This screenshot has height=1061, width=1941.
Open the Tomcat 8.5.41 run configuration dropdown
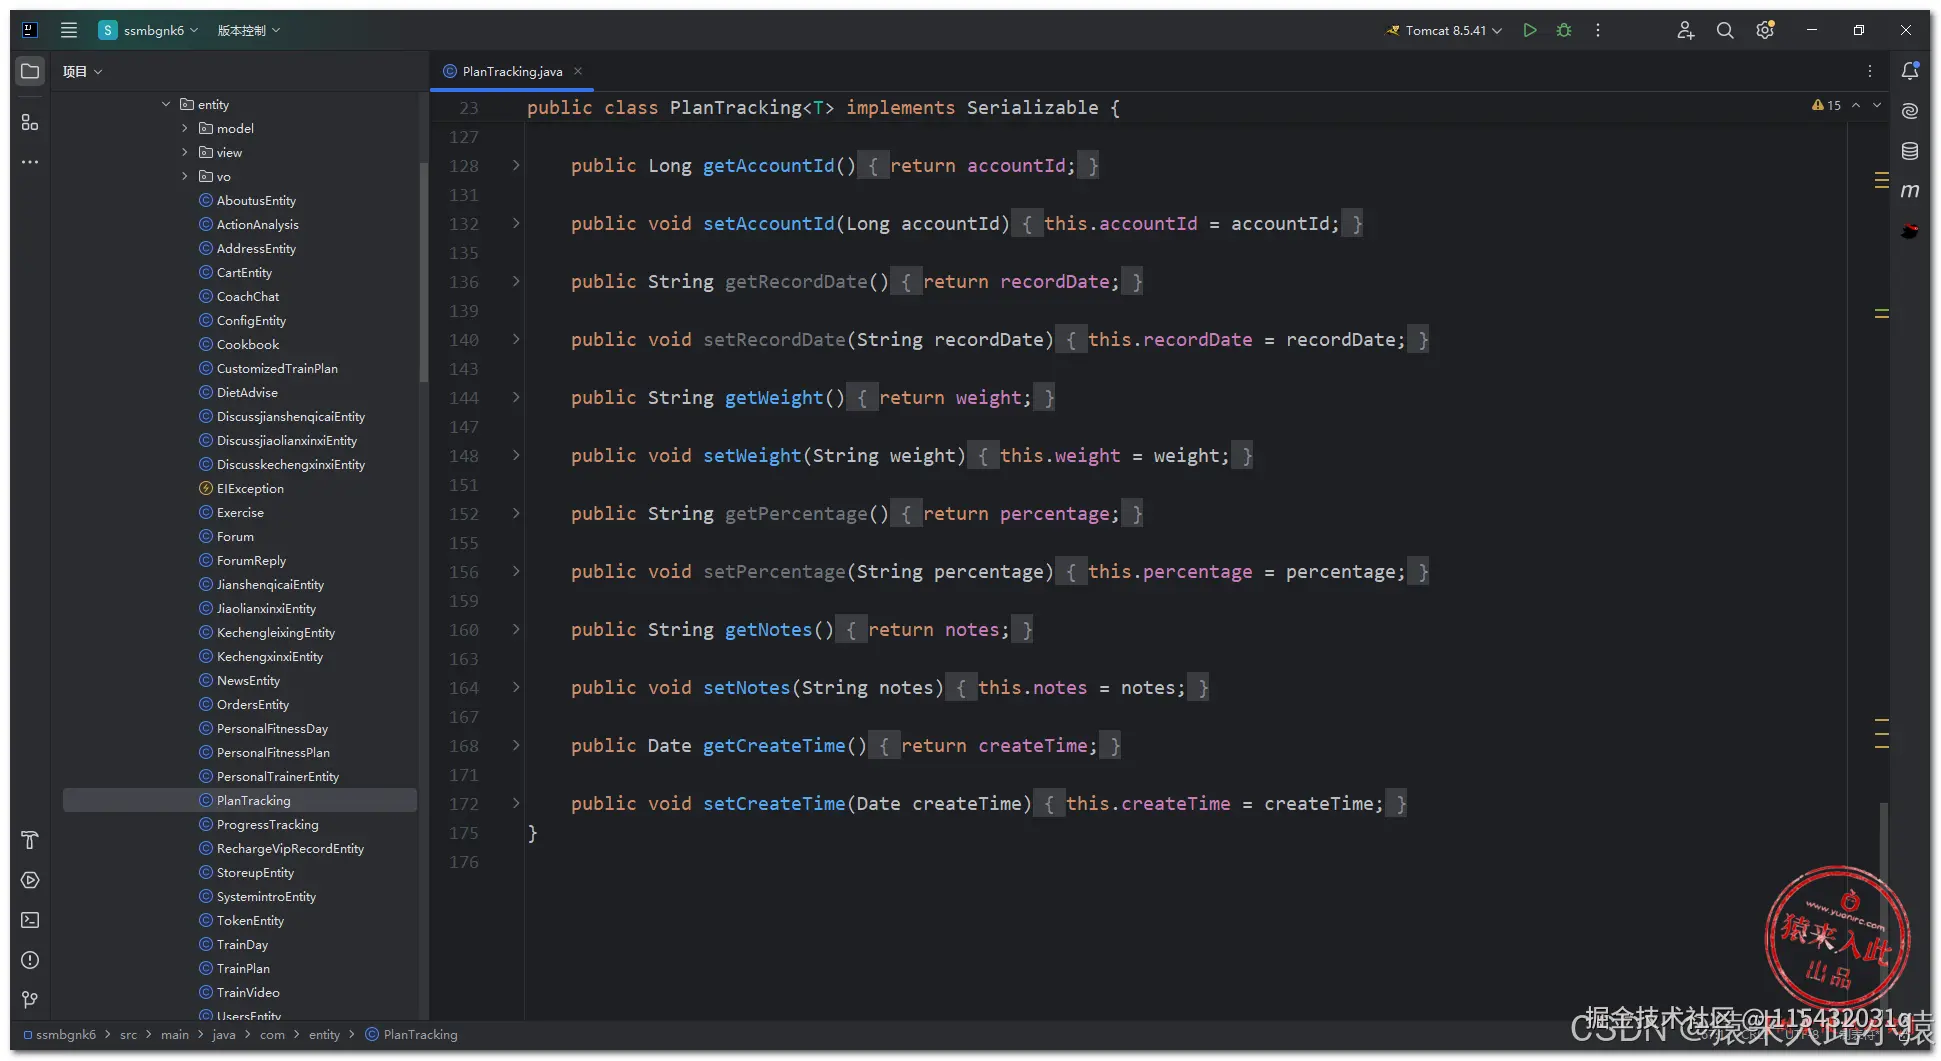[x=1444, y=30]
